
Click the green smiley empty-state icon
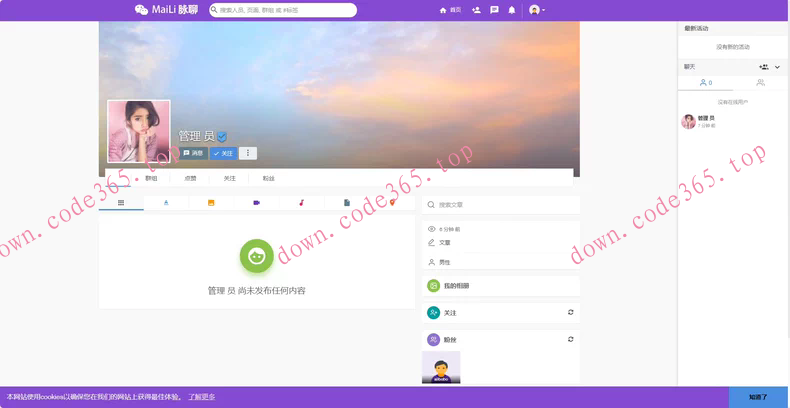click(257, 256)
